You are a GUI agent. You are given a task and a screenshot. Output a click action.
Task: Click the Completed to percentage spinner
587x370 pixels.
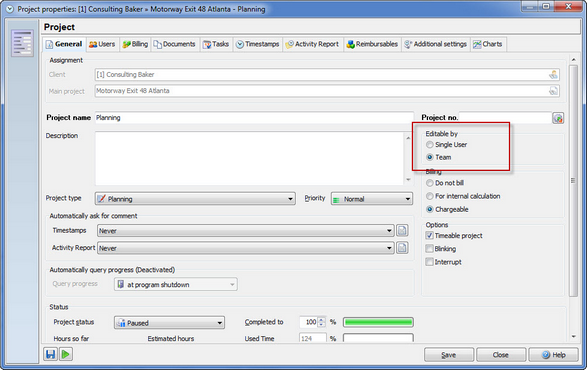(321, 322)
